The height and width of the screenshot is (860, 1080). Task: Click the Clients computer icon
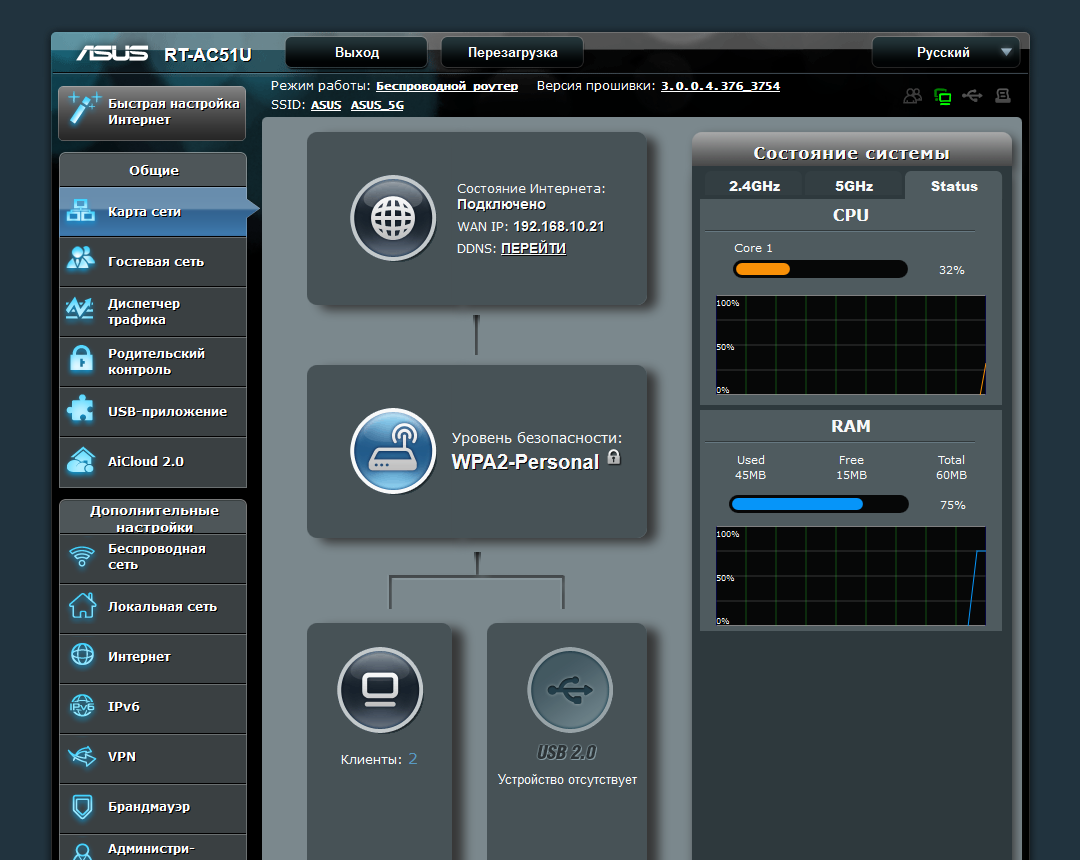pos(380,690)
